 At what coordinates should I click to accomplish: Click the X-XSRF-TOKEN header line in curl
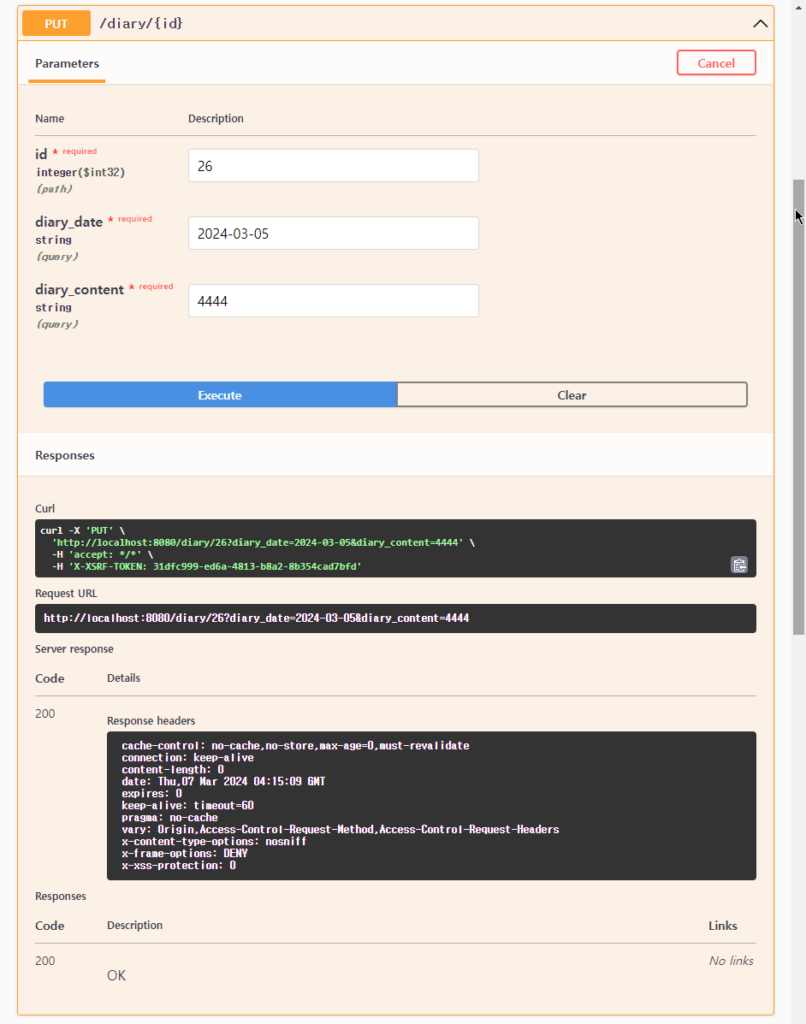[206, 566]
